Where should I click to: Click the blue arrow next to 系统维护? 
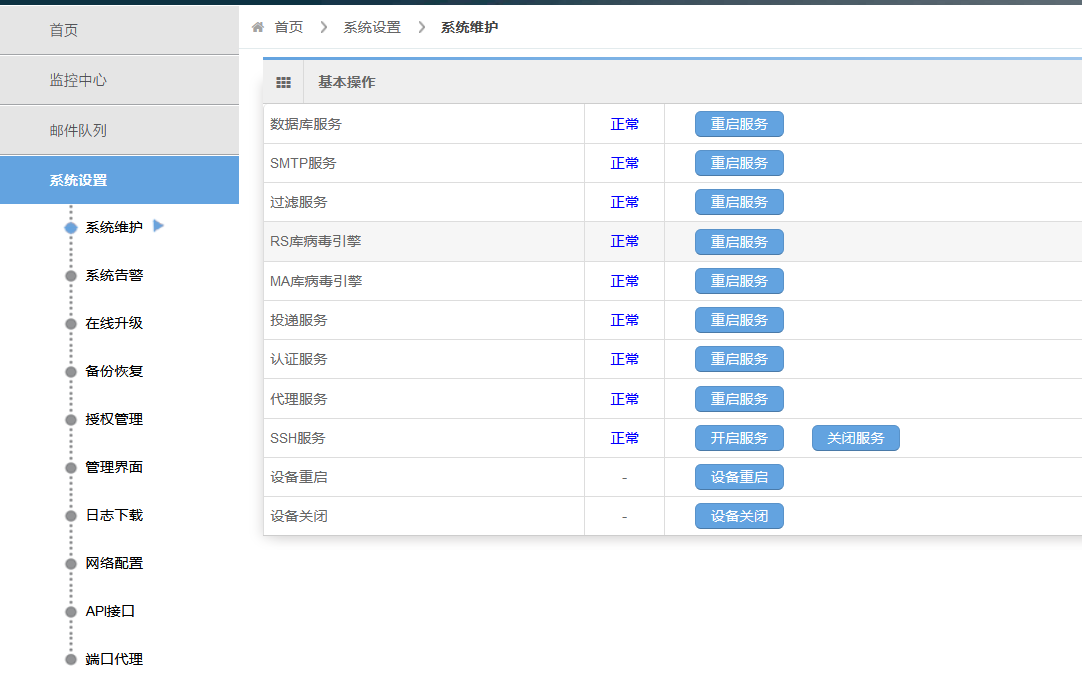[x=158, y=226]
